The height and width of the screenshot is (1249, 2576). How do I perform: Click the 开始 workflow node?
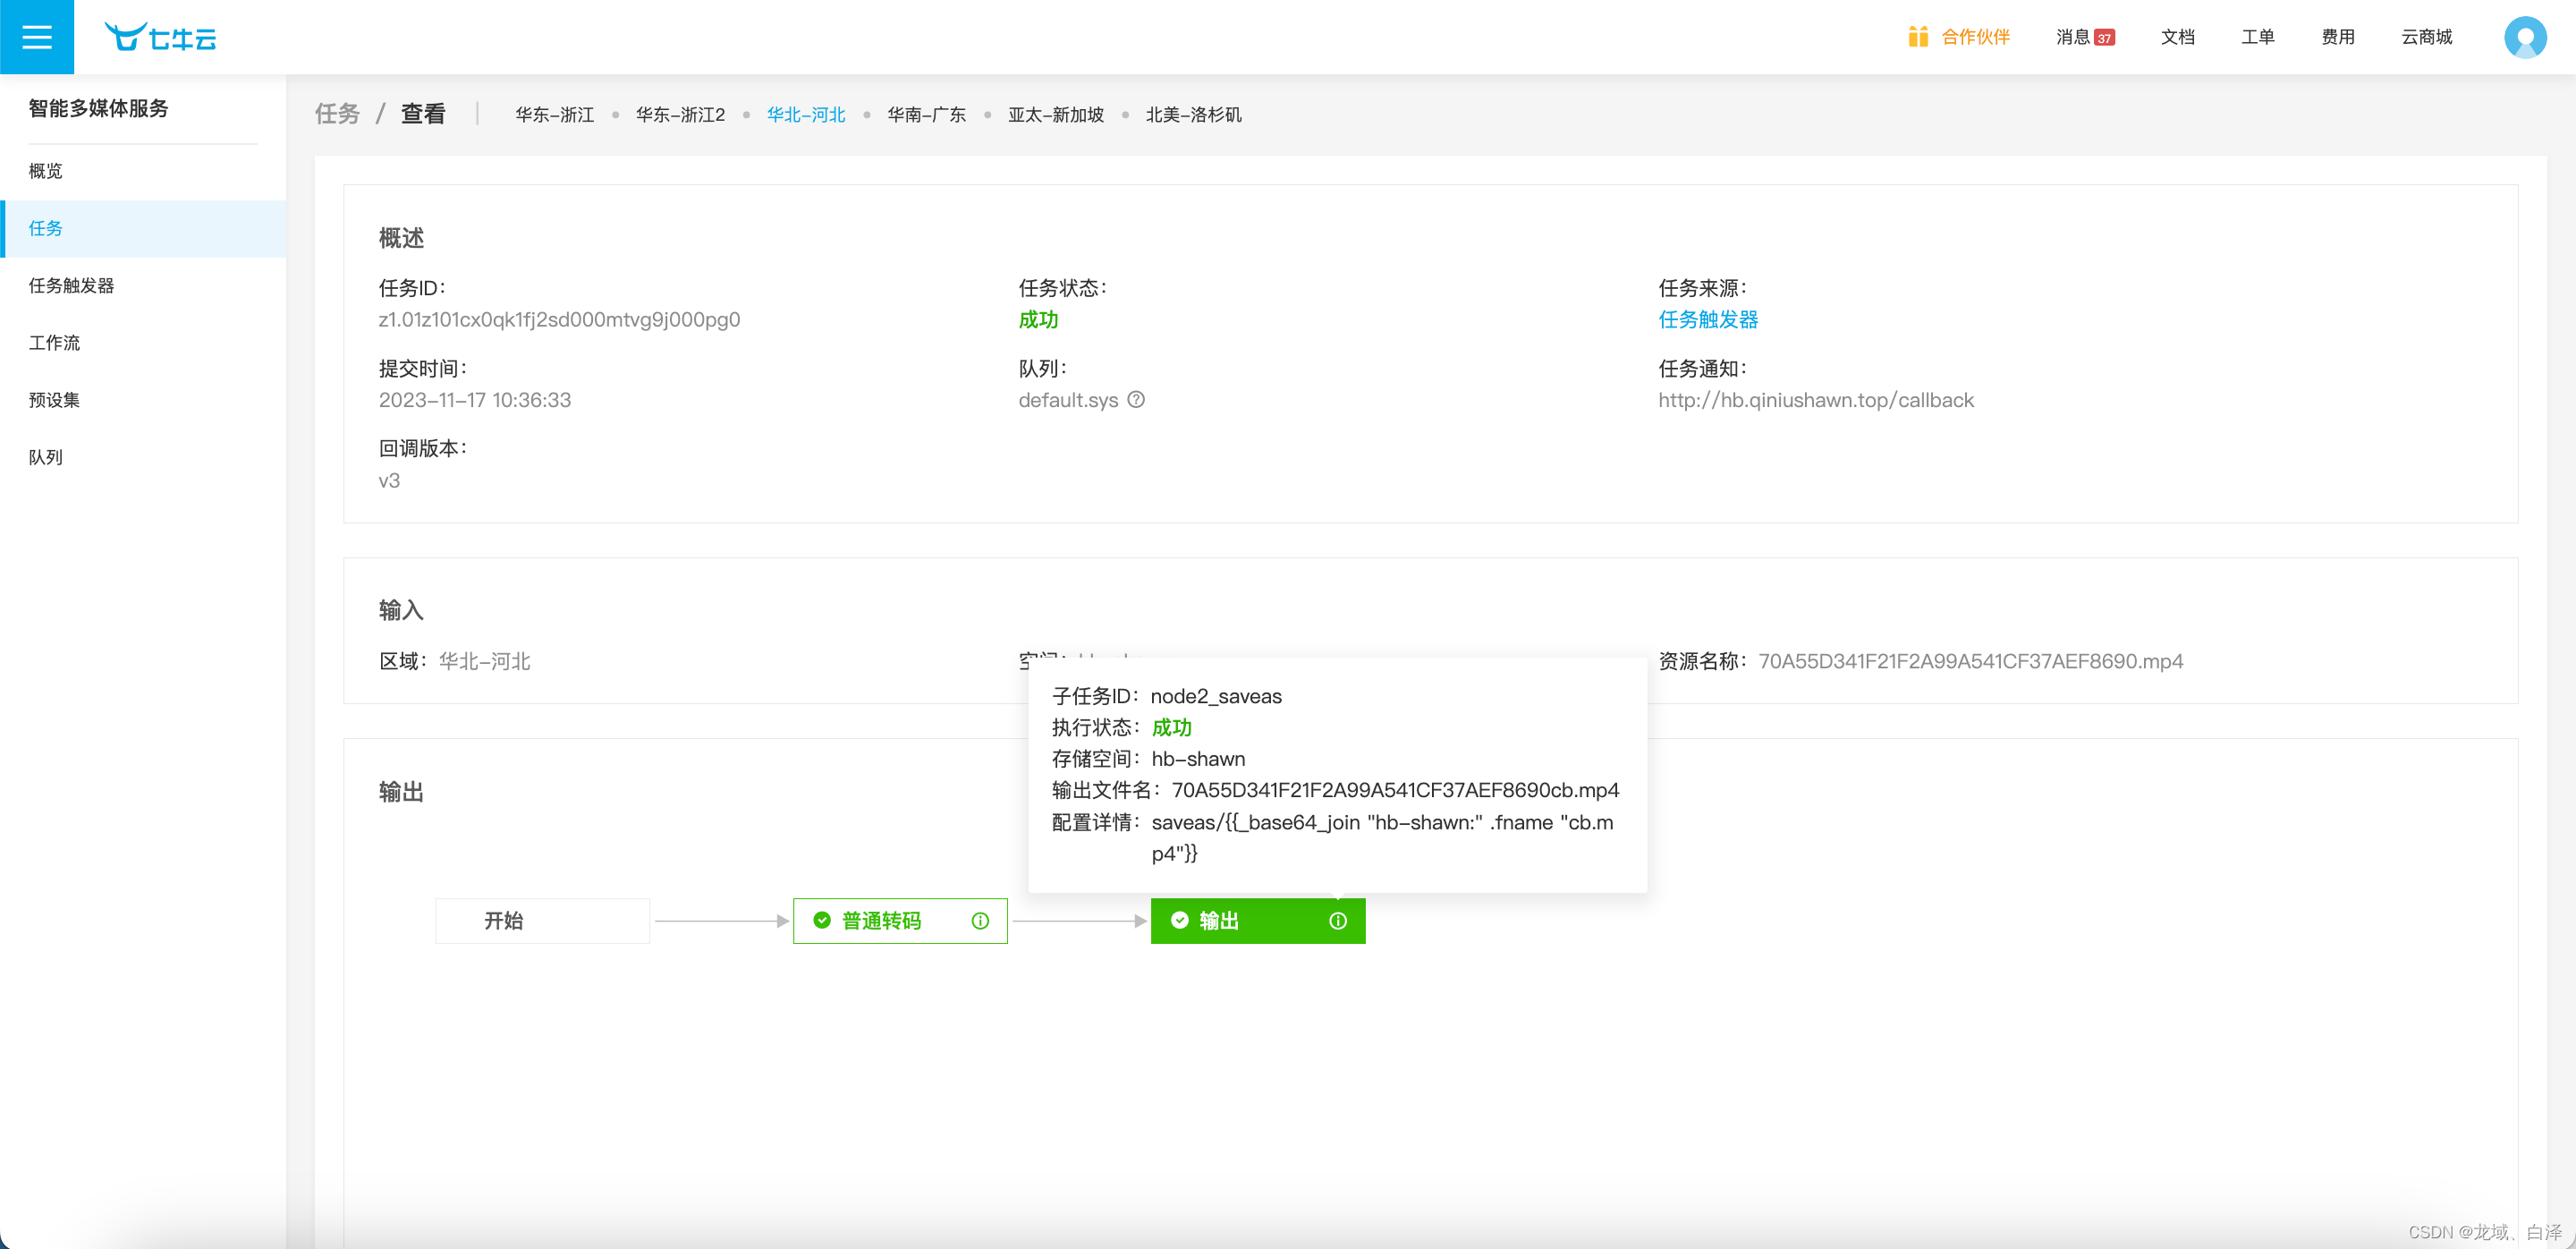click(x=542, y=921)
